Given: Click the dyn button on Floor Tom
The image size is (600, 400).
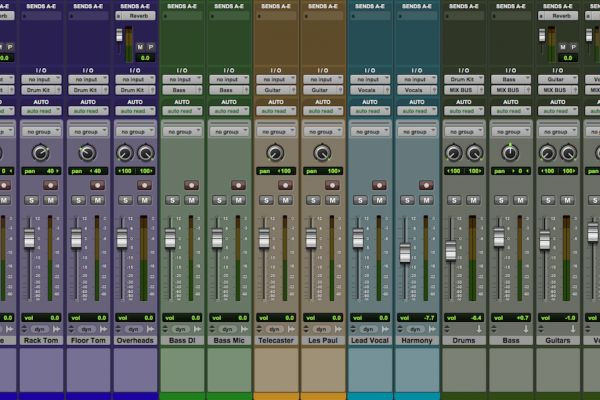Looking at the screenshot, I should [x=86, y=329].
